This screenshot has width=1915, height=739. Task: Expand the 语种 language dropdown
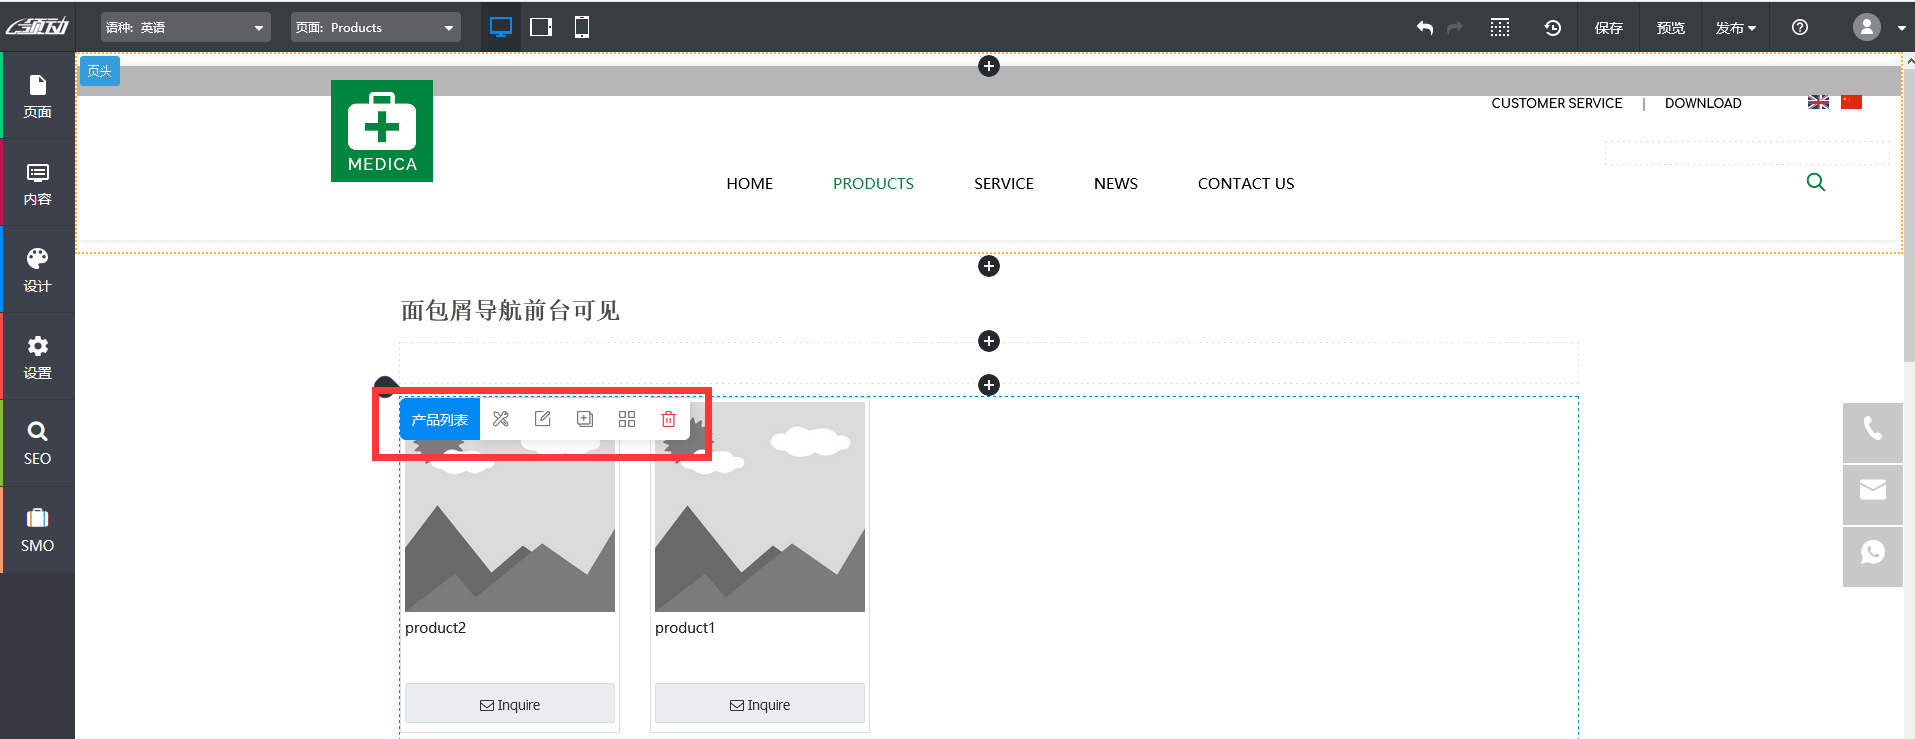pyautogui.click(x=185, y=28)
